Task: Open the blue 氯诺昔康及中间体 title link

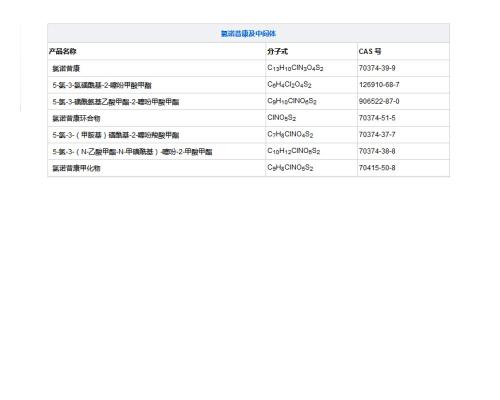Action: click(x=248, y=33)
